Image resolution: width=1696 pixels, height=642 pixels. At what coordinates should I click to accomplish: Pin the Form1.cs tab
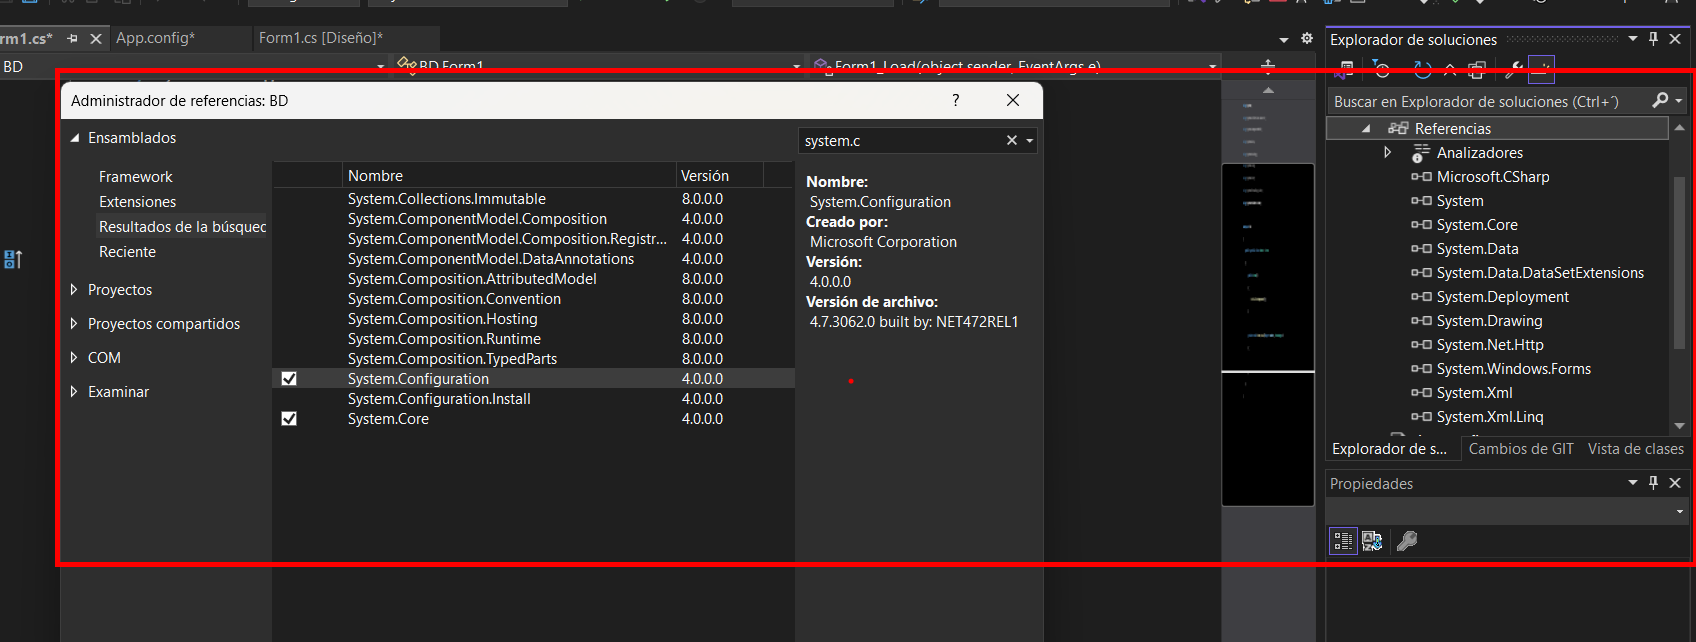72,38
